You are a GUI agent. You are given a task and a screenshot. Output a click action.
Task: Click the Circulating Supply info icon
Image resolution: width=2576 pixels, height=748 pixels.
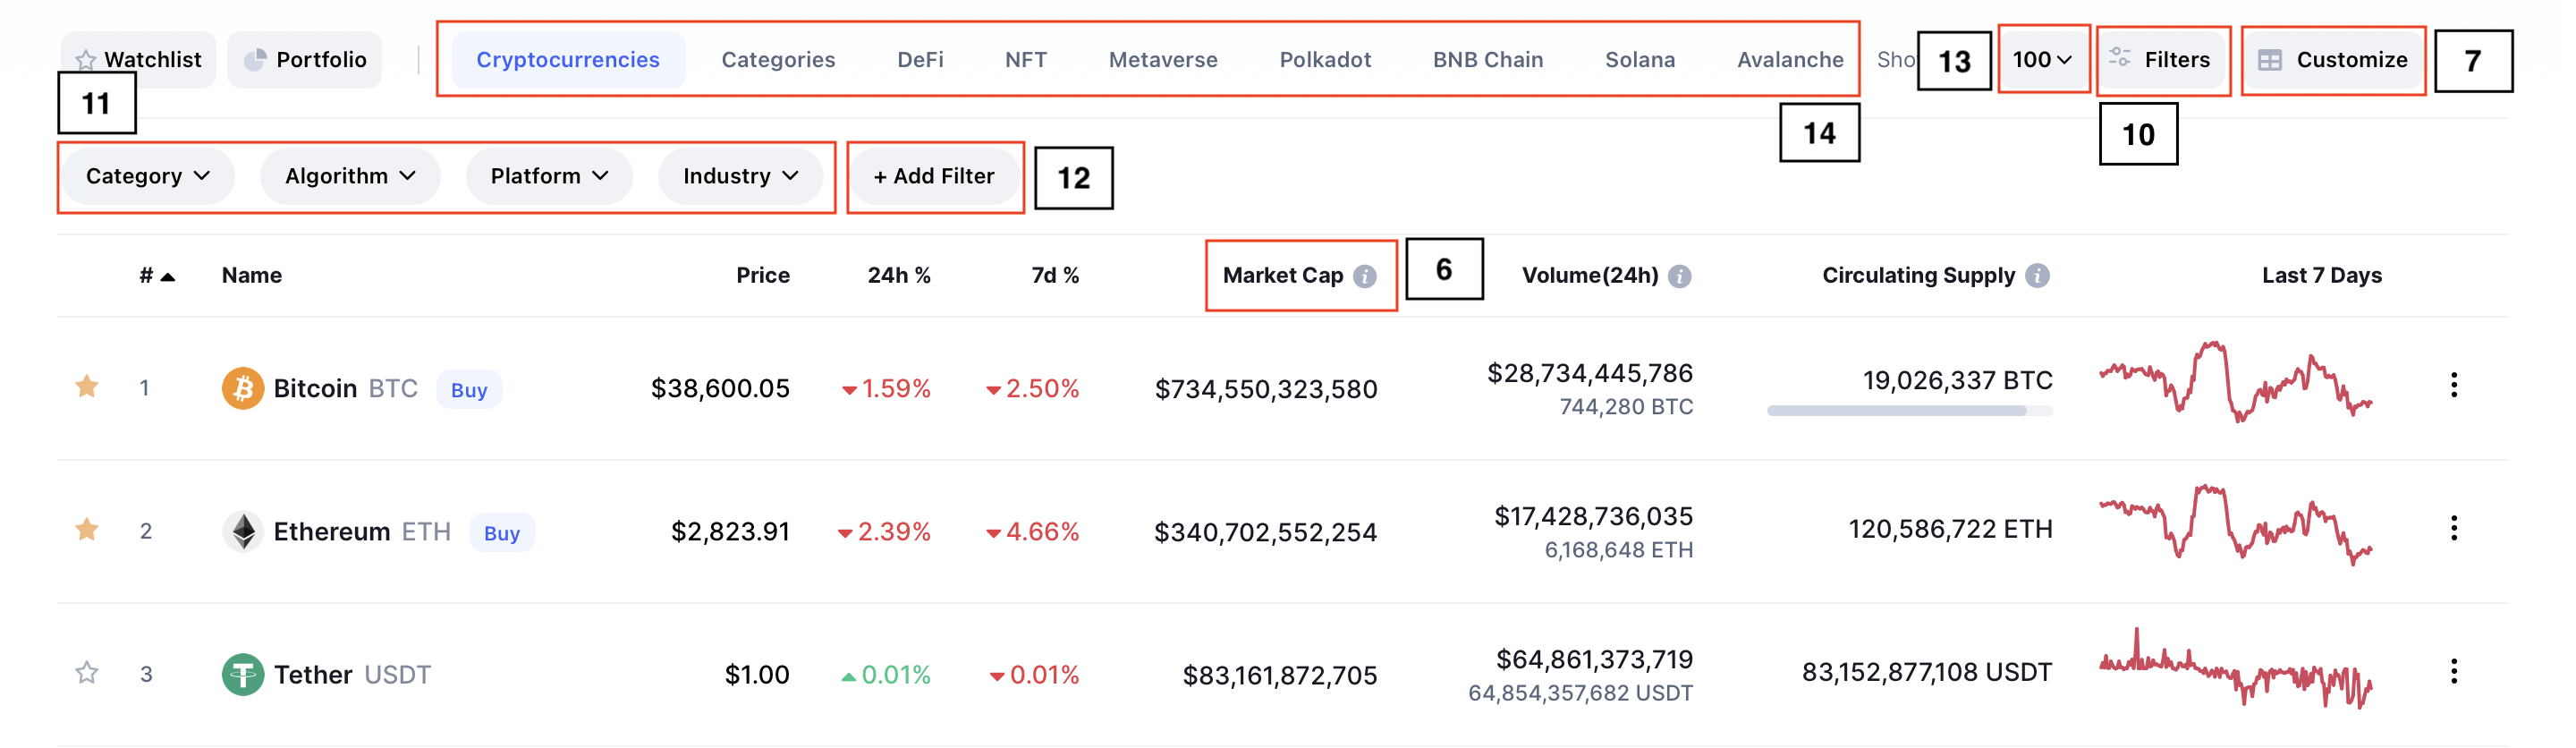2037,276
